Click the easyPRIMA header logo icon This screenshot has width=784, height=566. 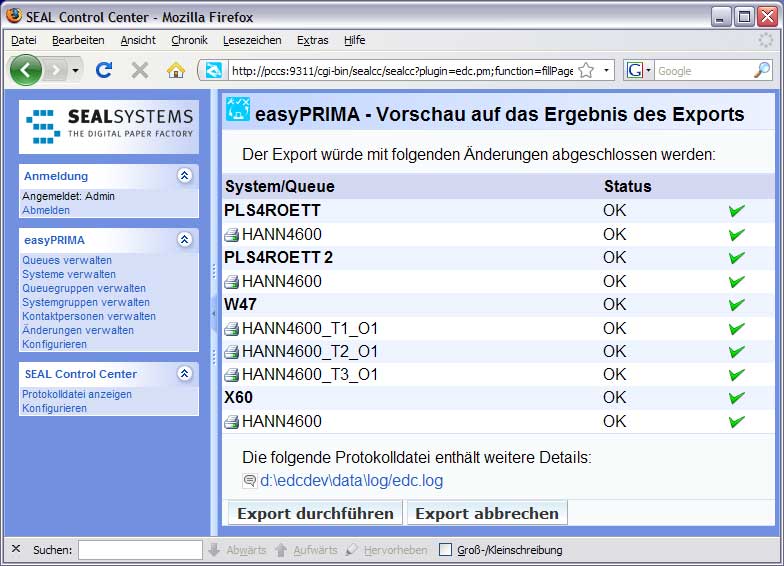(237, 110)
